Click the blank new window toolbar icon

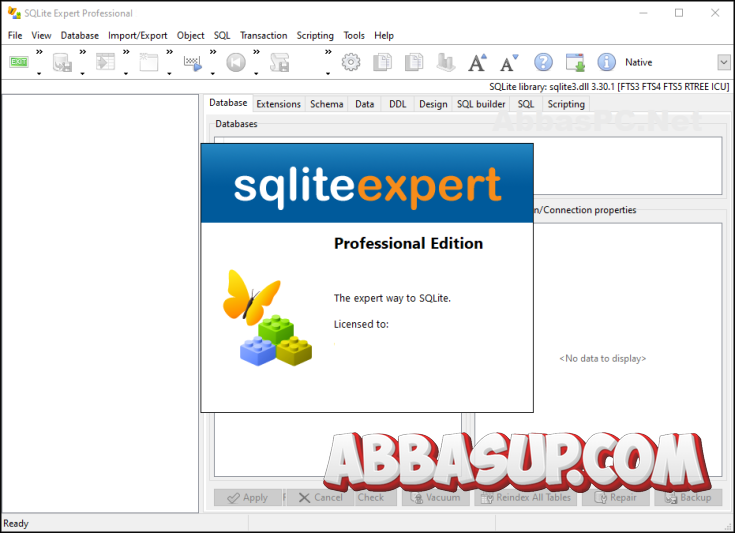coord(149,62)
